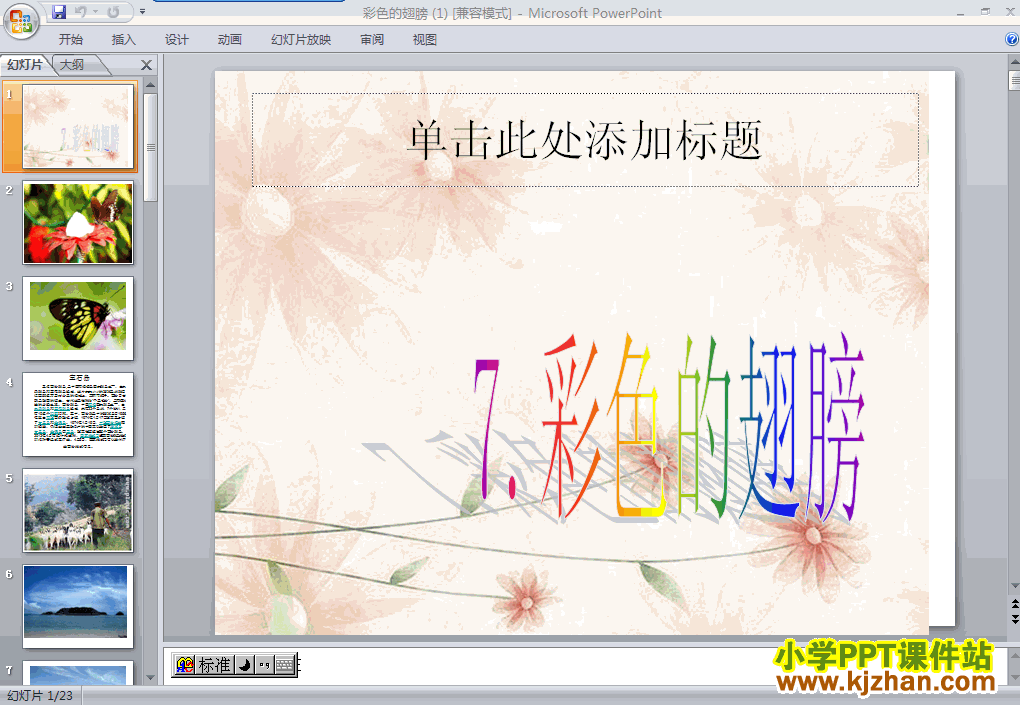Restore down the PowerPoint window
Viewport: 1020px width, 705px height.
[x=986, y=12]
